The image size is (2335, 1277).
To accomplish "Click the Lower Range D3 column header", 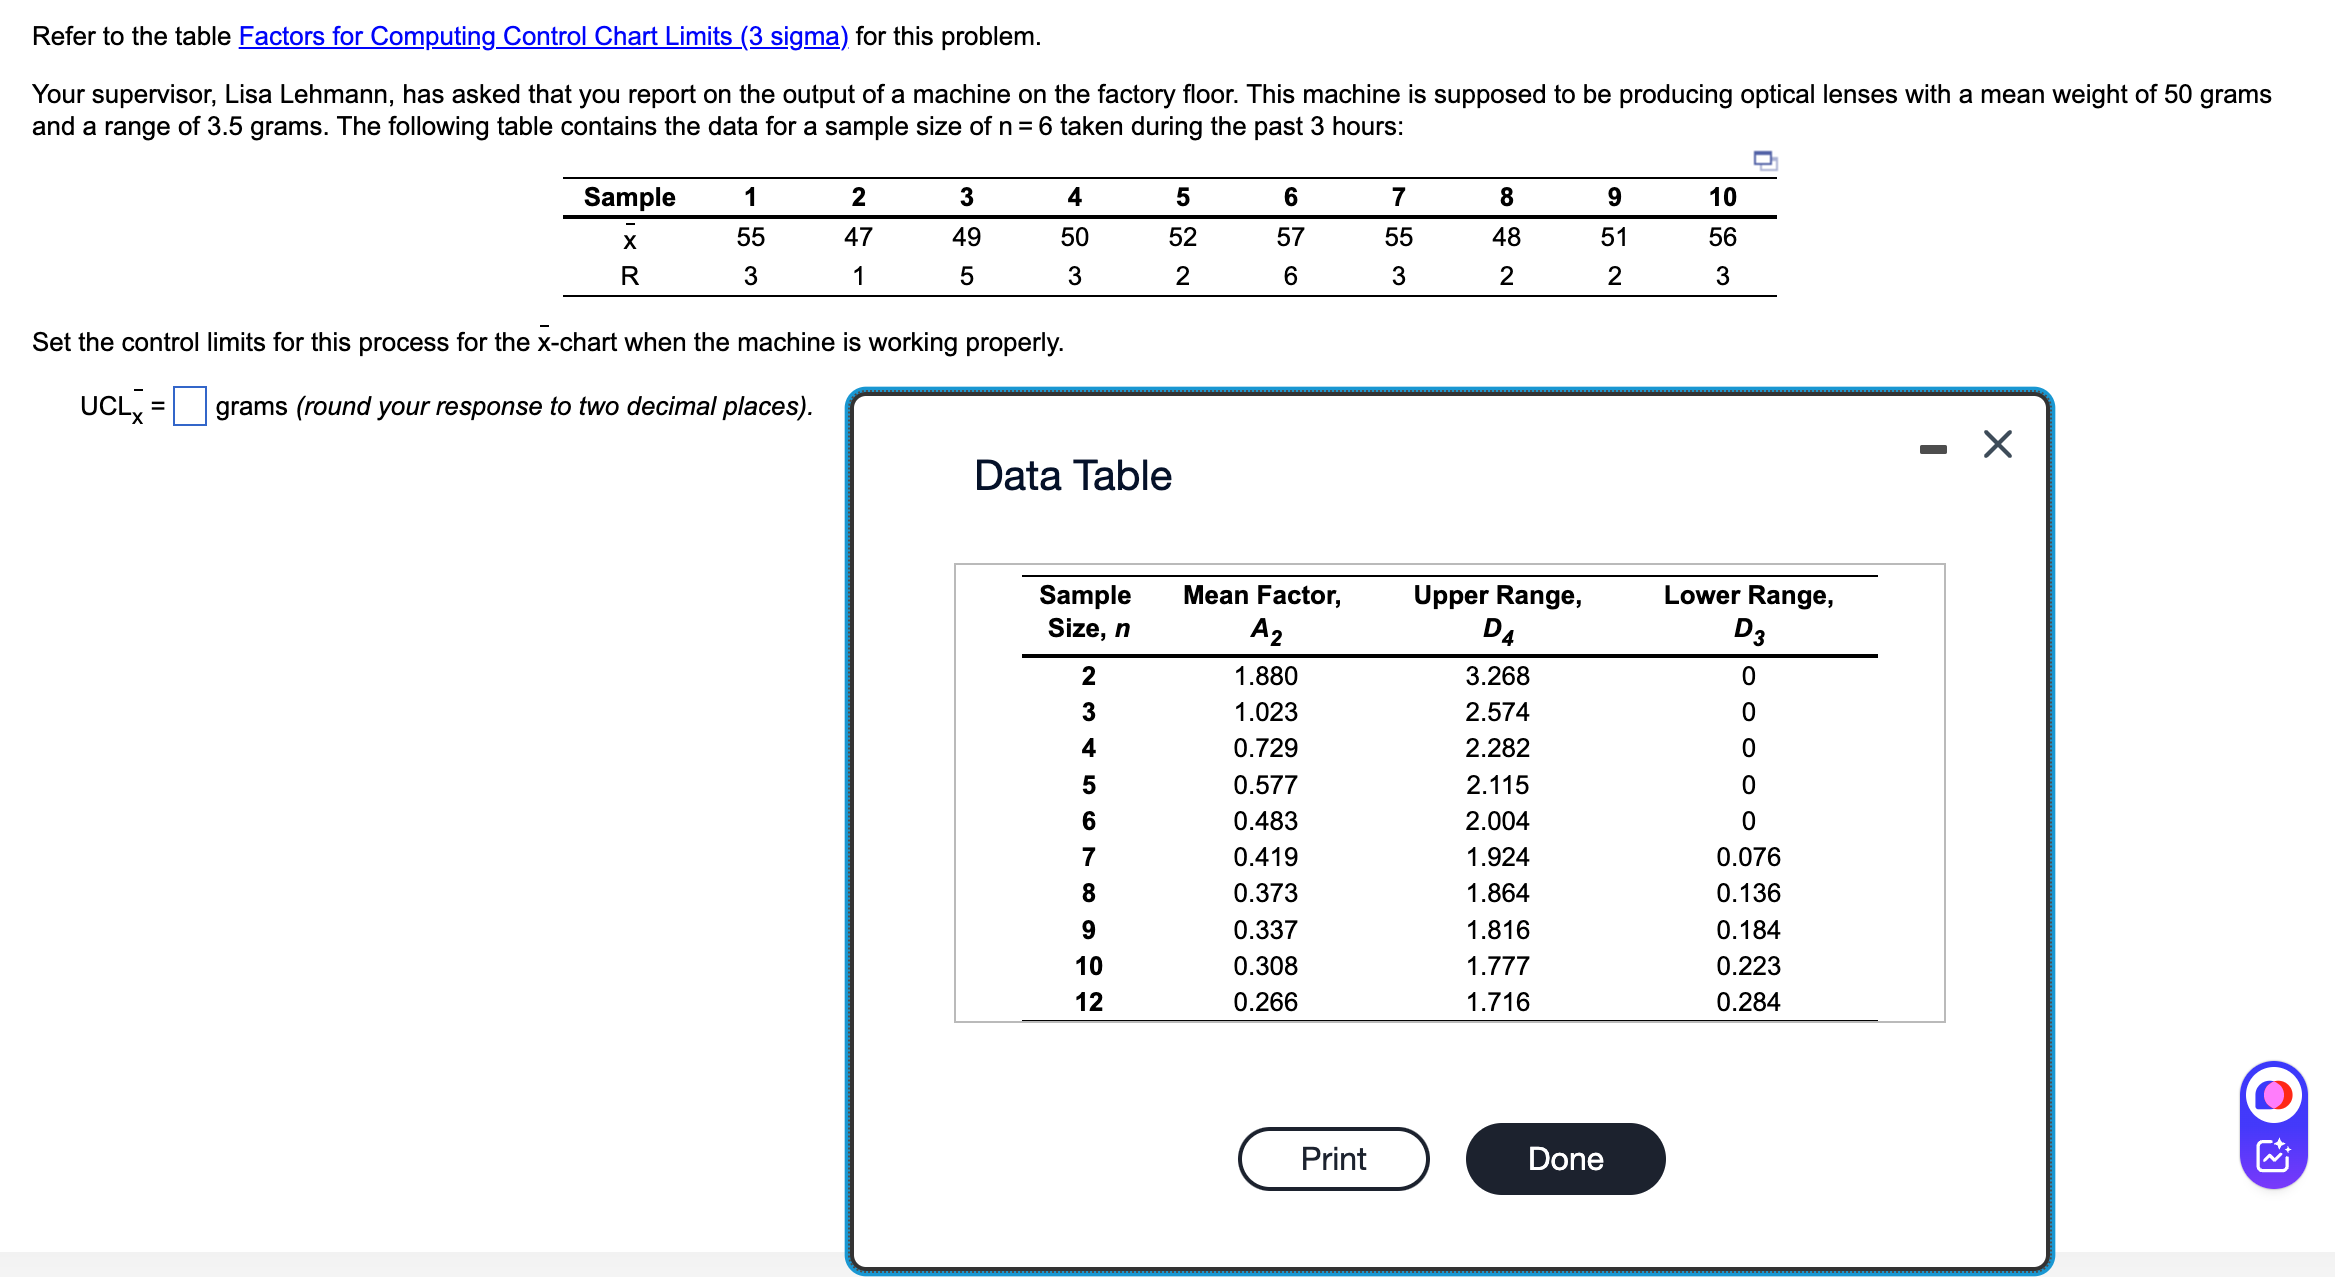I will click(1748, 610).
